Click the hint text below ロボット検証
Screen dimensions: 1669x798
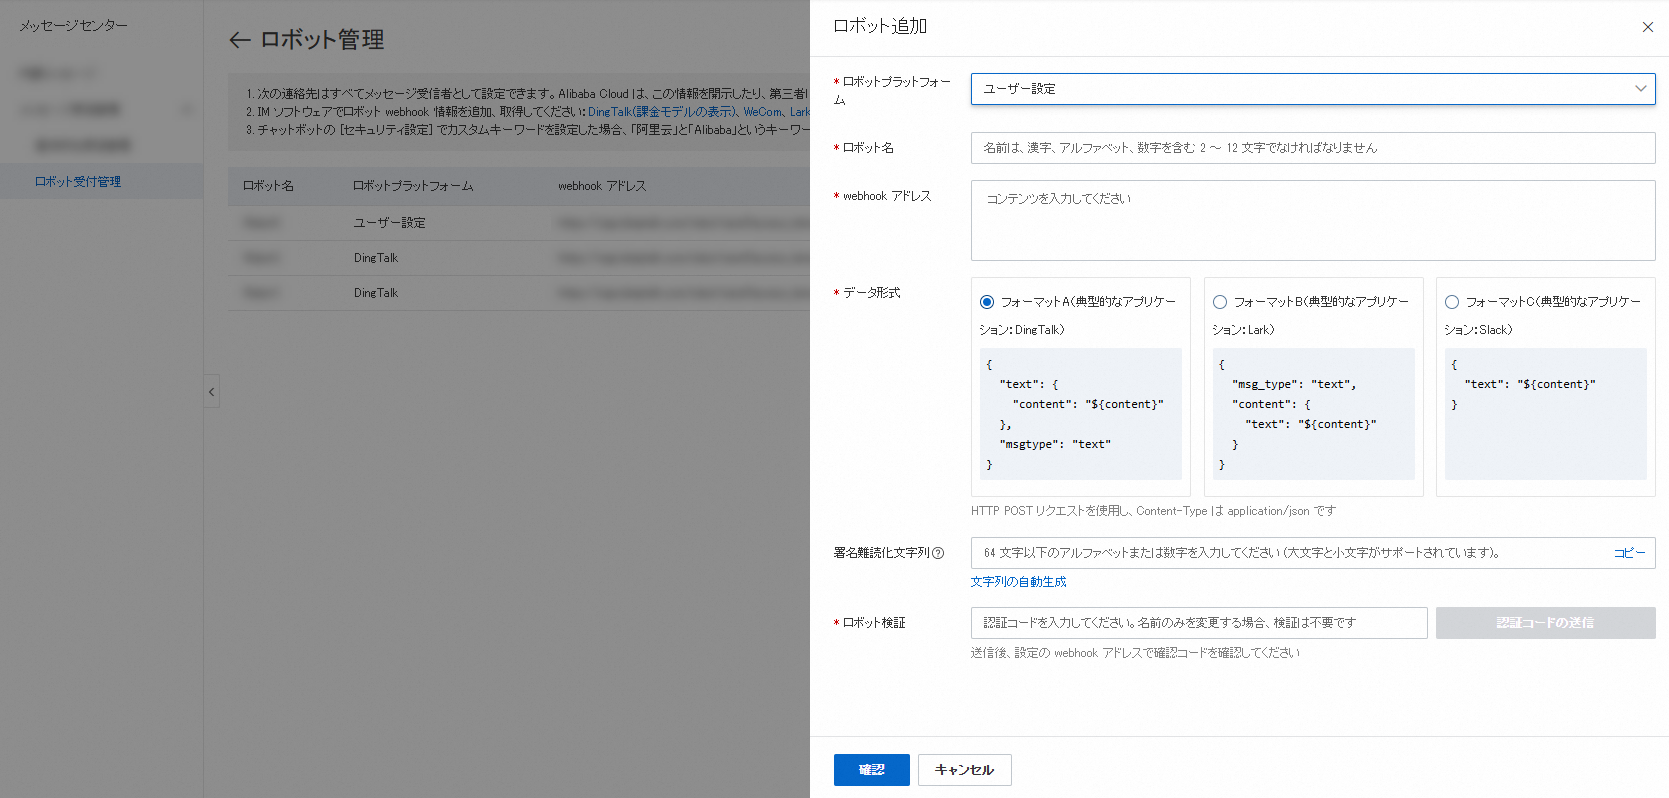pyautogui.click(x=1135, y=653)
